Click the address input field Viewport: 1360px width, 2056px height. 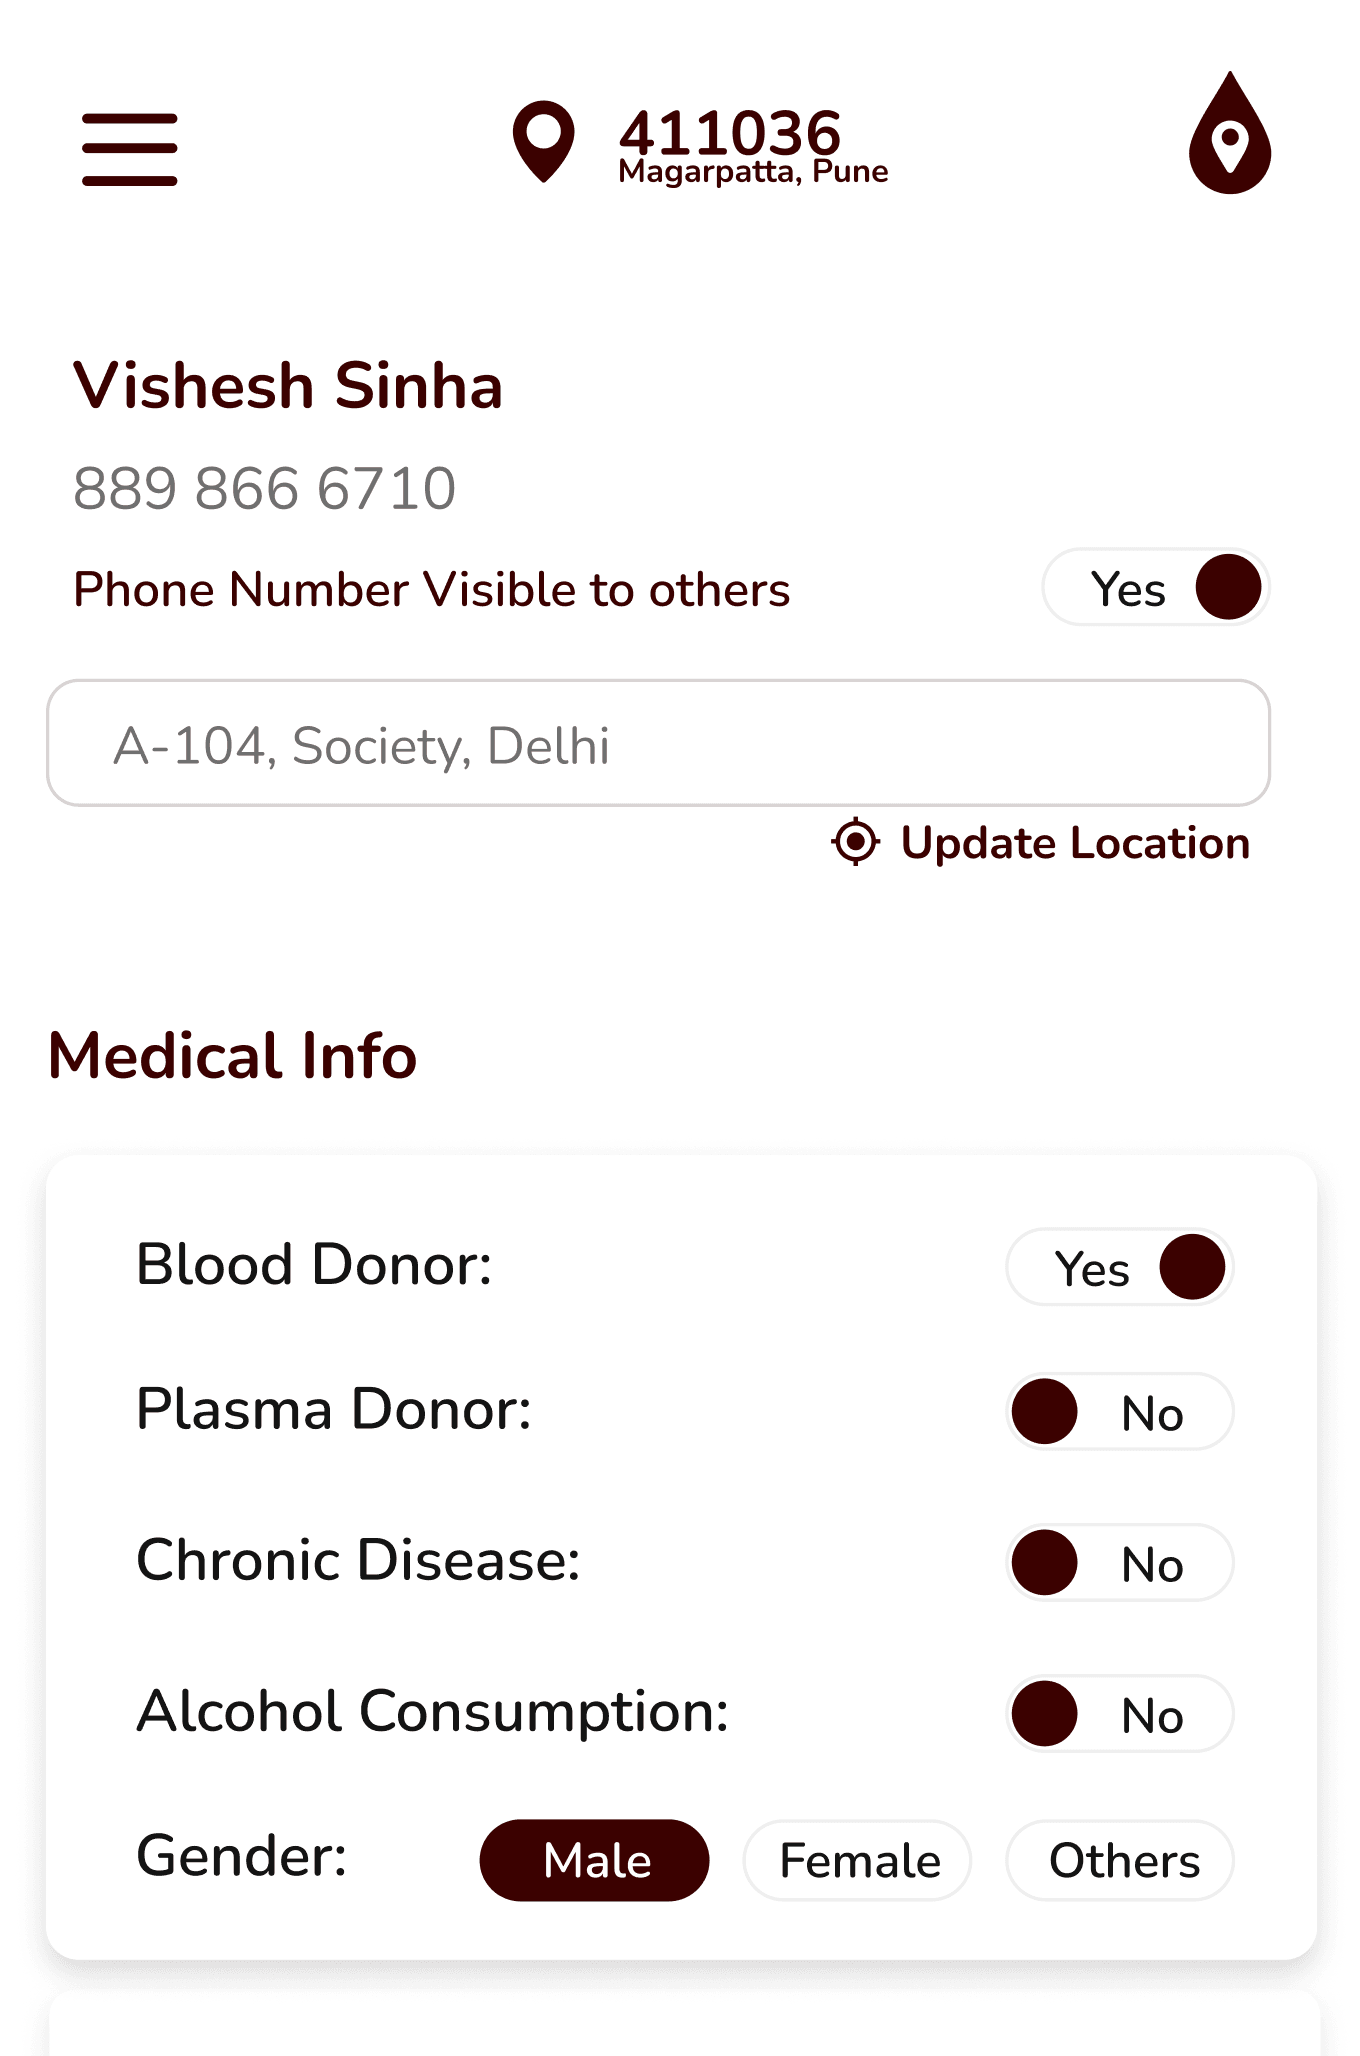(658, 743)
